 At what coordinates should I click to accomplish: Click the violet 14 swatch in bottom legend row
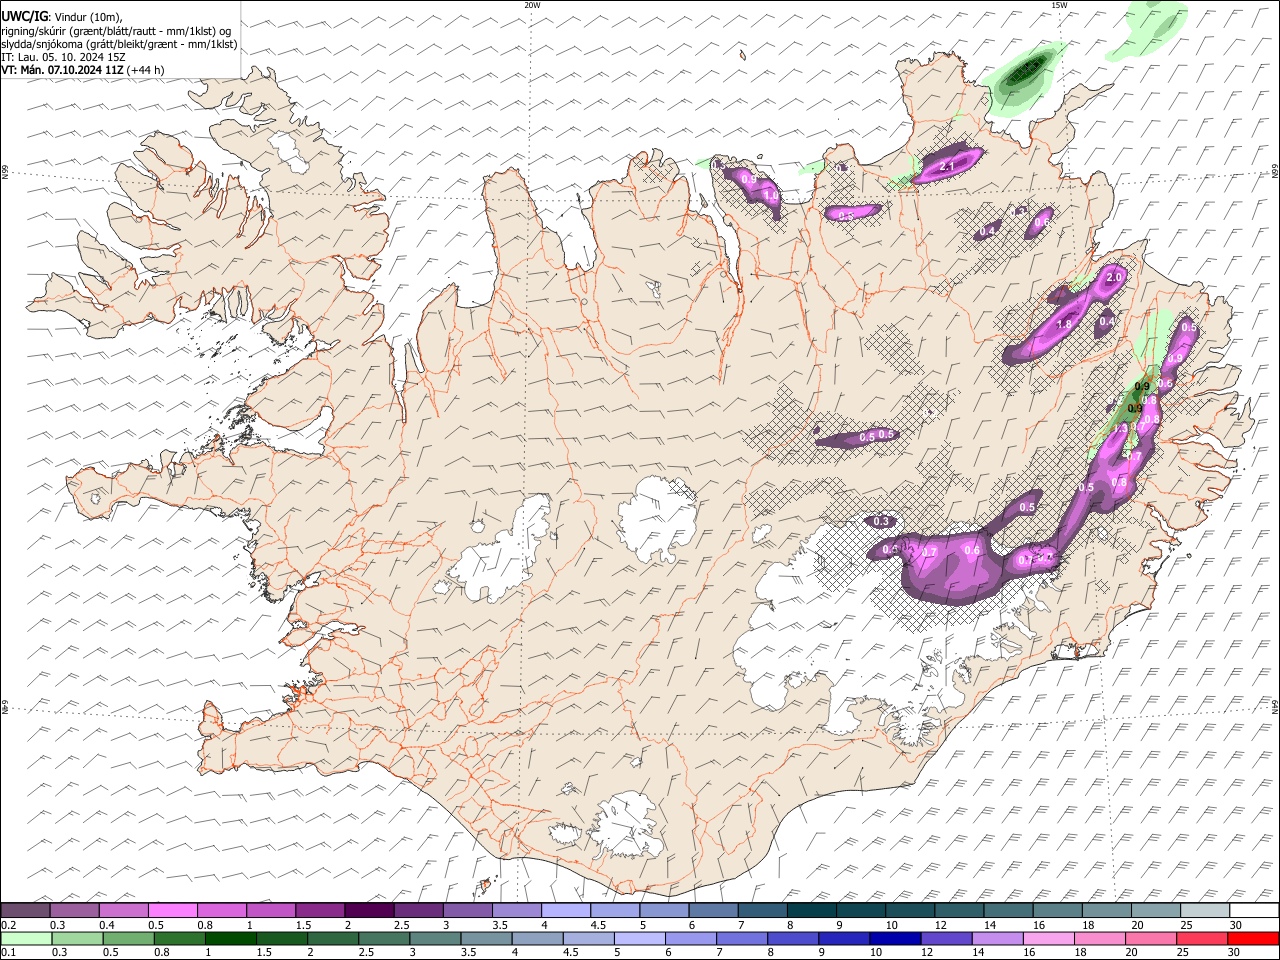pyautogui.click(x=998, y=938)
